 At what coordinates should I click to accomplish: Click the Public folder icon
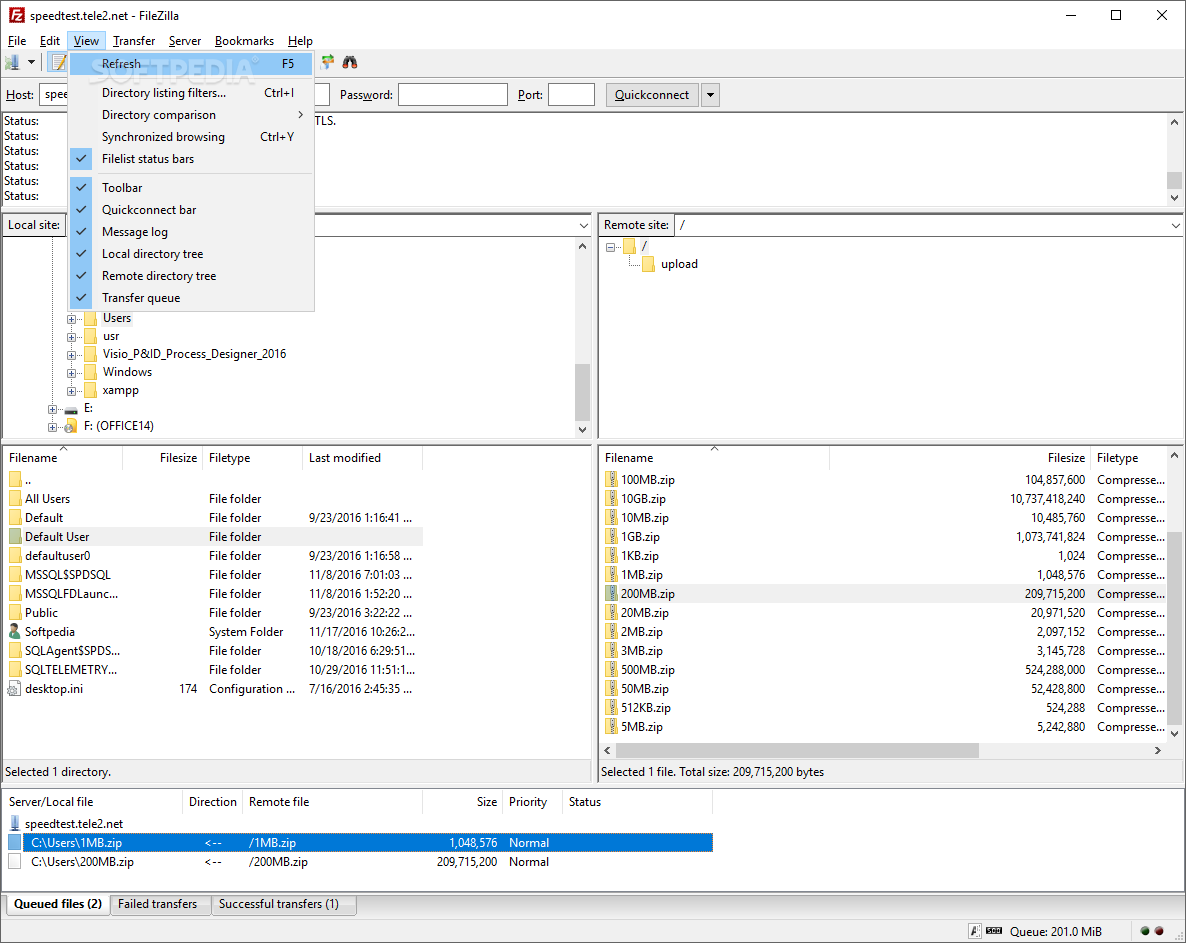point(15,613)
